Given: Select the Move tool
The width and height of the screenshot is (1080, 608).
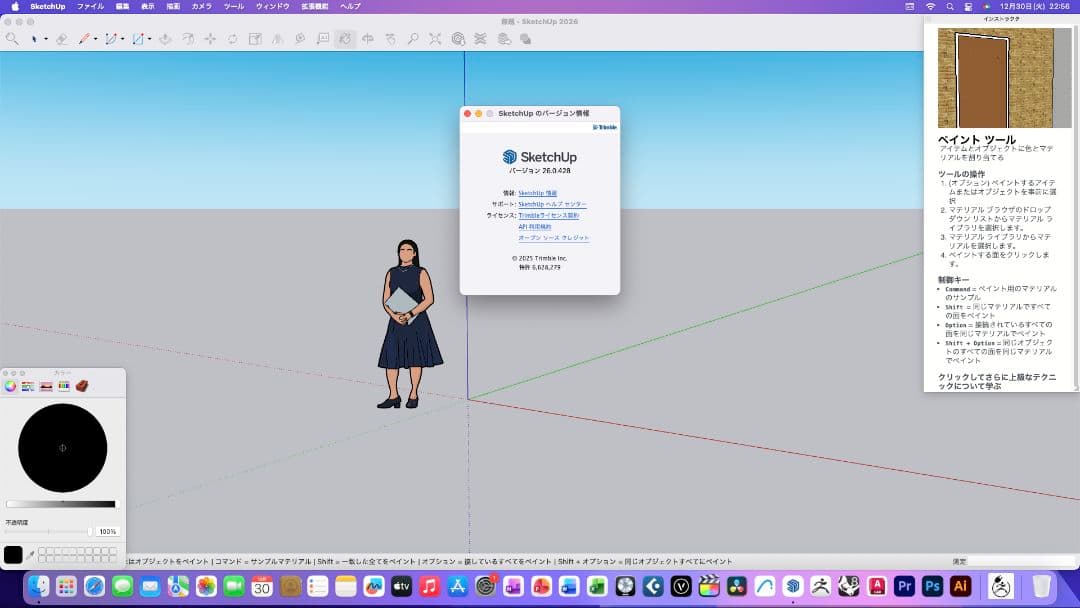Looking at the screenshot, I should pos(212,40).
